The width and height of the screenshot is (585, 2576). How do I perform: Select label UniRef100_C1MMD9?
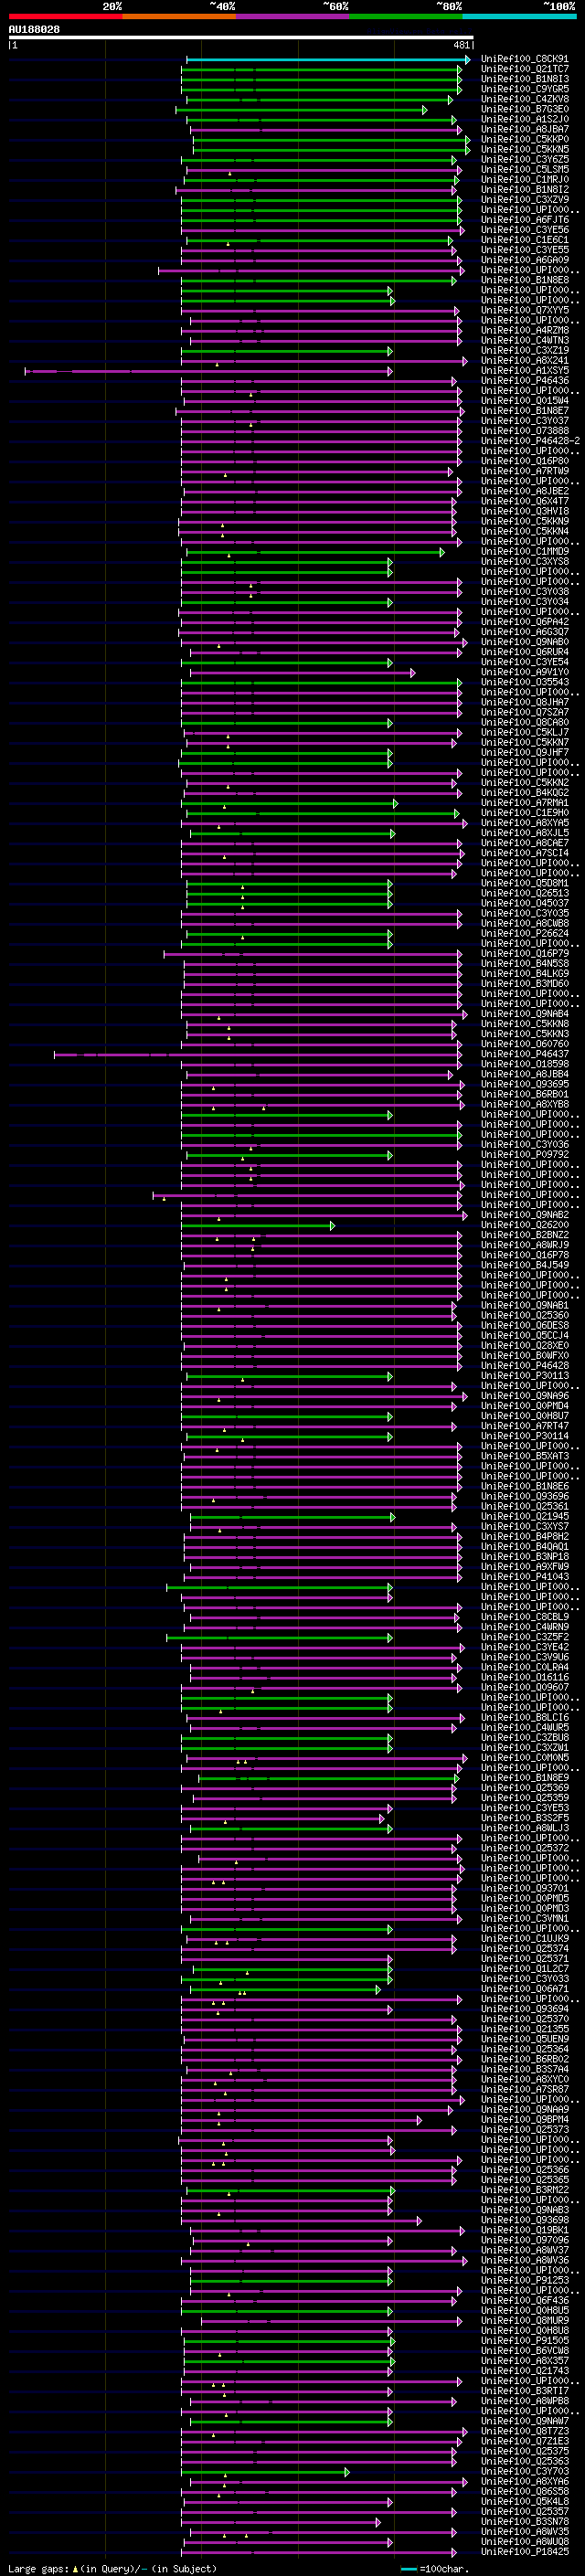tap(524, 552)
